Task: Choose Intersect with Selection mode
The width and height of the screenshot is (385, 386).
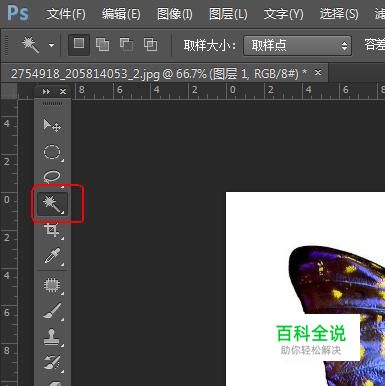Action: click(x=150, y=44)
